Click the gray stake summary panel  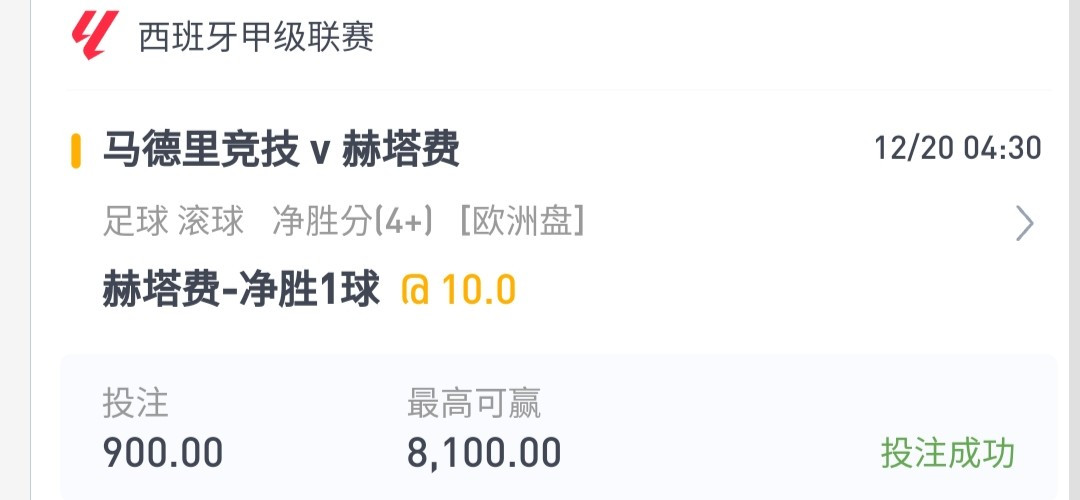(559, 427)
